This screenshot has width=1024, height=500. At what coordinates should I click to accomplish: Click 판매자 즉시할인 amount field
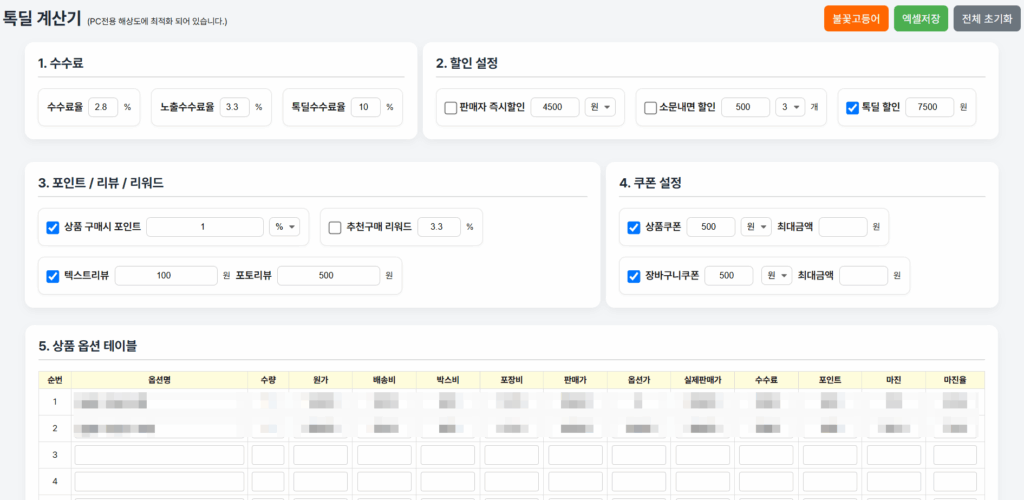[555, 108]
